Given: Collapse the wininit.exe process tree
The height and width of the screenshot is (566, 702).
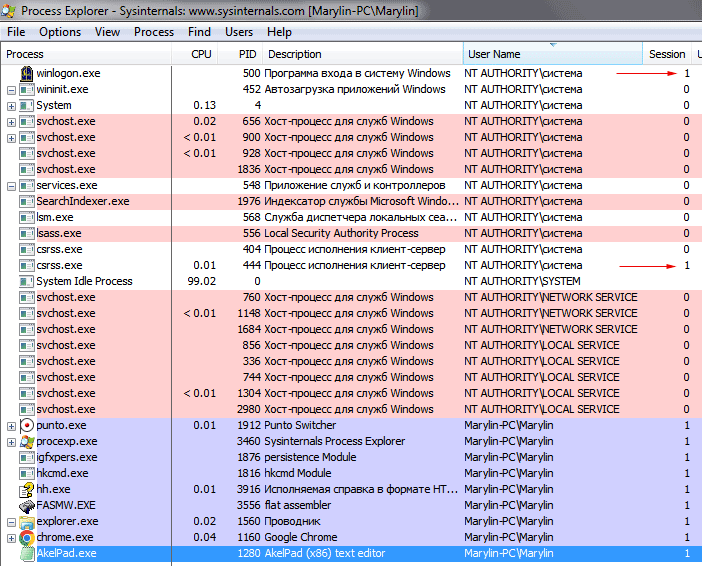Looking at the screenshot, I should click(x=11, y=89).
